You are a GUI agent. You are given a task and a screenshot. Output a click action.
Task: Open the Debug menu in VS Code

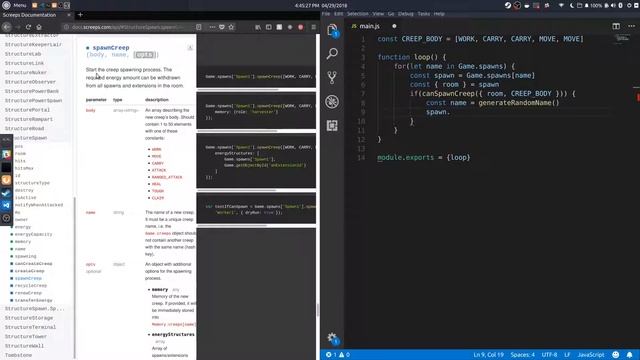(406, 14)
